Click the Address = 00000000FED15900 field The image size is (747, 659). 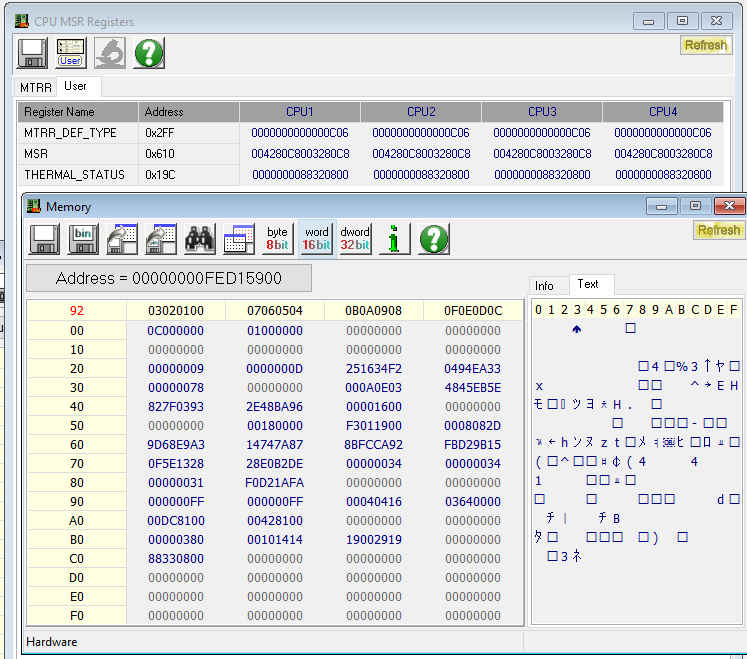169,278
